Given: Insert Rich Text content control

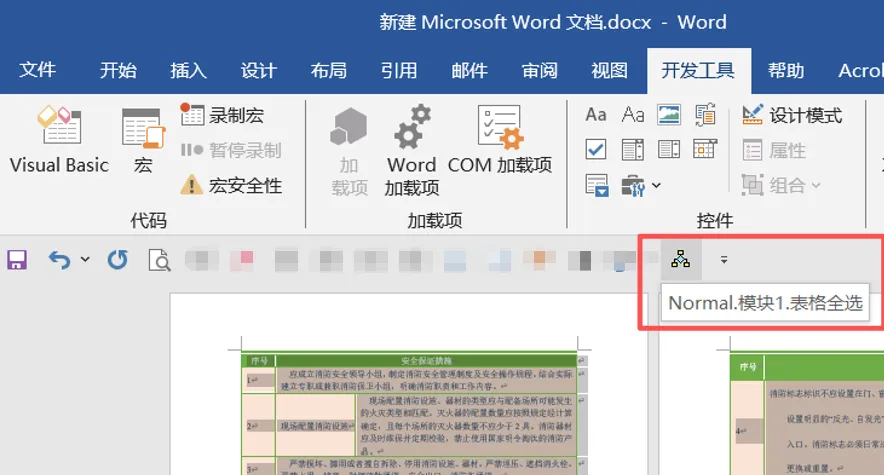Looking at the screenshot, I should click(x=596, y=115).
